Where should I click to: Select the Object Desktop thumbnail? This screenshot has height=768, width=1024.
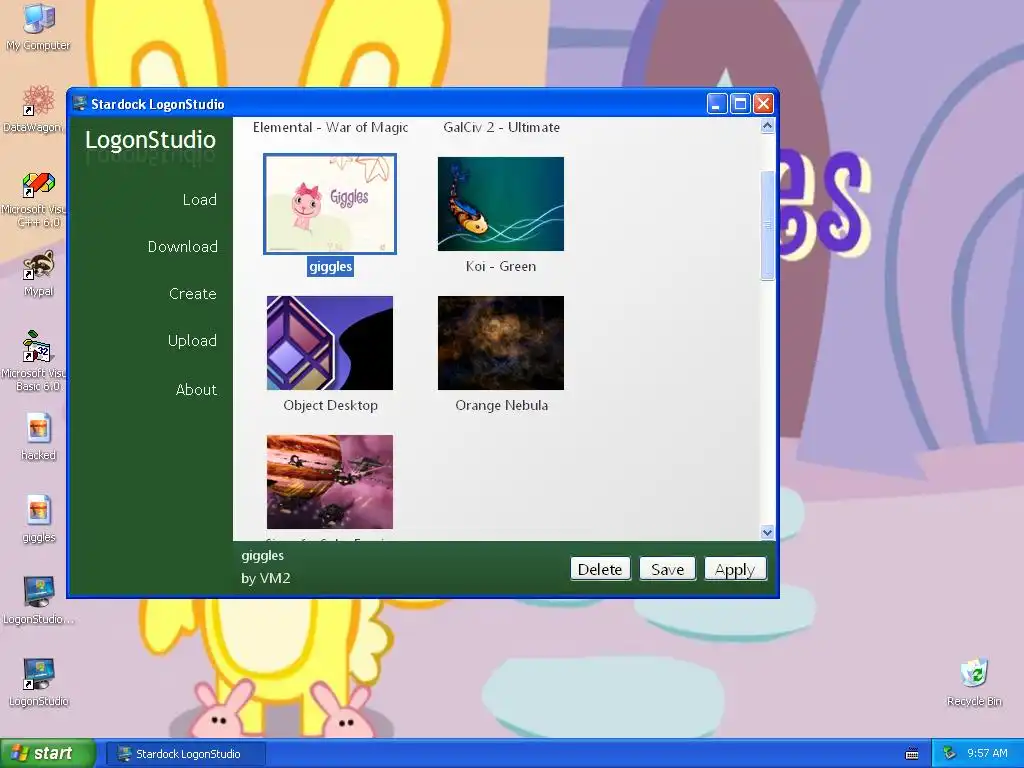330,343
